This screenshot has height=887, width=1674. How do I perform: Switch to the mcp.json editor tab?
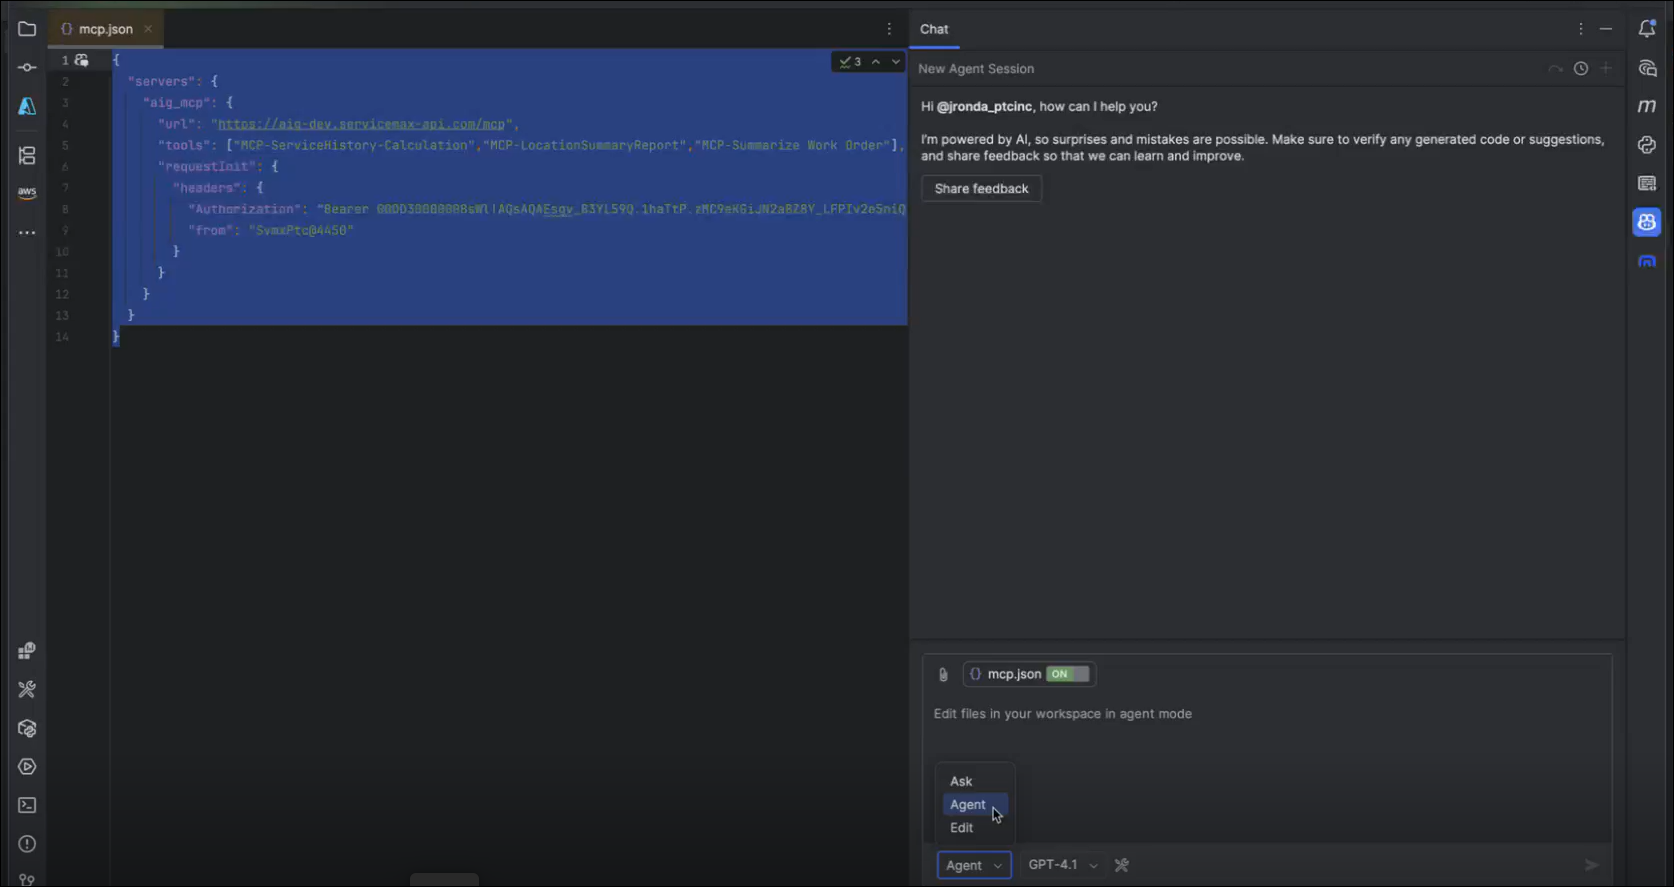(x=105, y=29)
